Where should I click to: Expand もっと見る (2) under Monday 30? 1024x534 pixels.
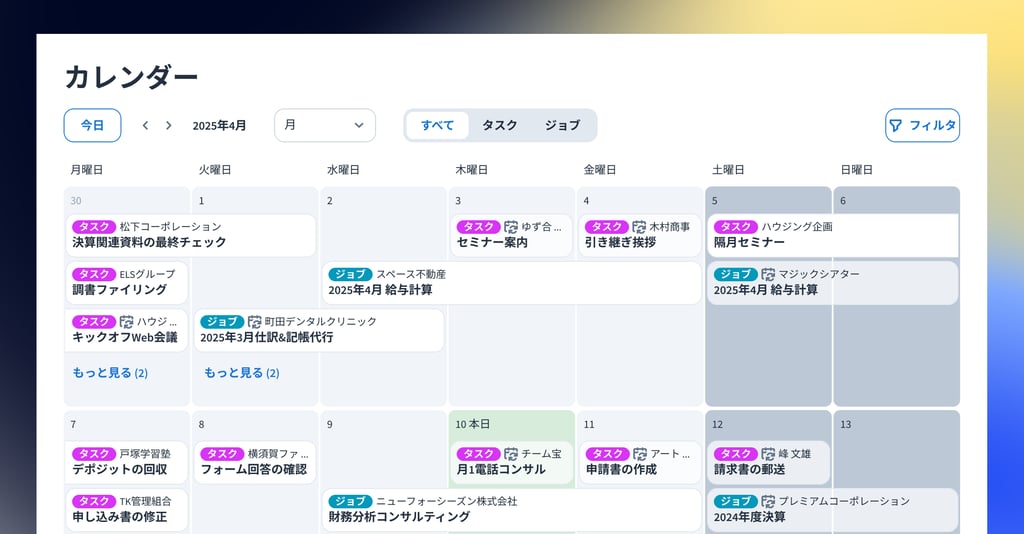point(110,373)
